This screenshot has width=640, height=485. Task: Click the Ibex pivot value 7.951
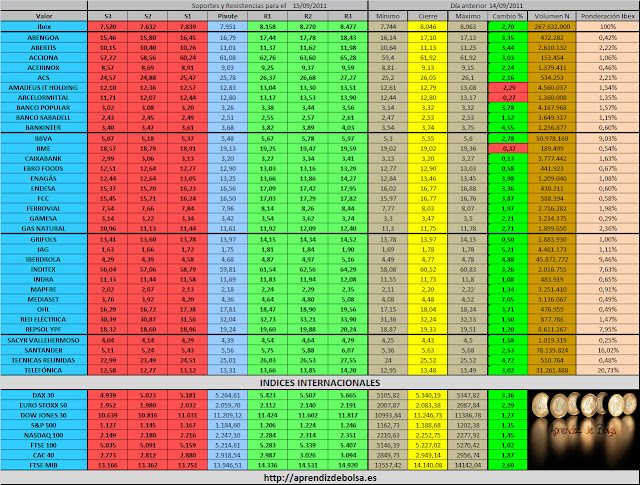[227, 27]
